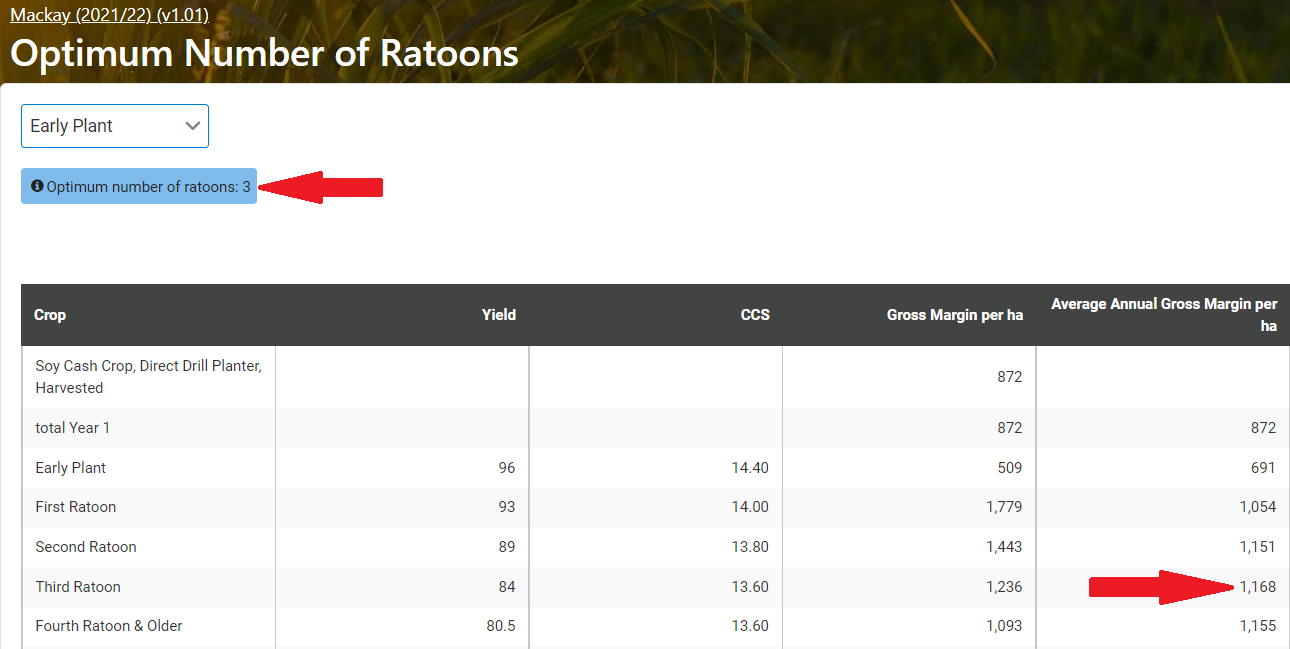
Task: Select the Soy Cash Crop row label
Action: point(148,377)
